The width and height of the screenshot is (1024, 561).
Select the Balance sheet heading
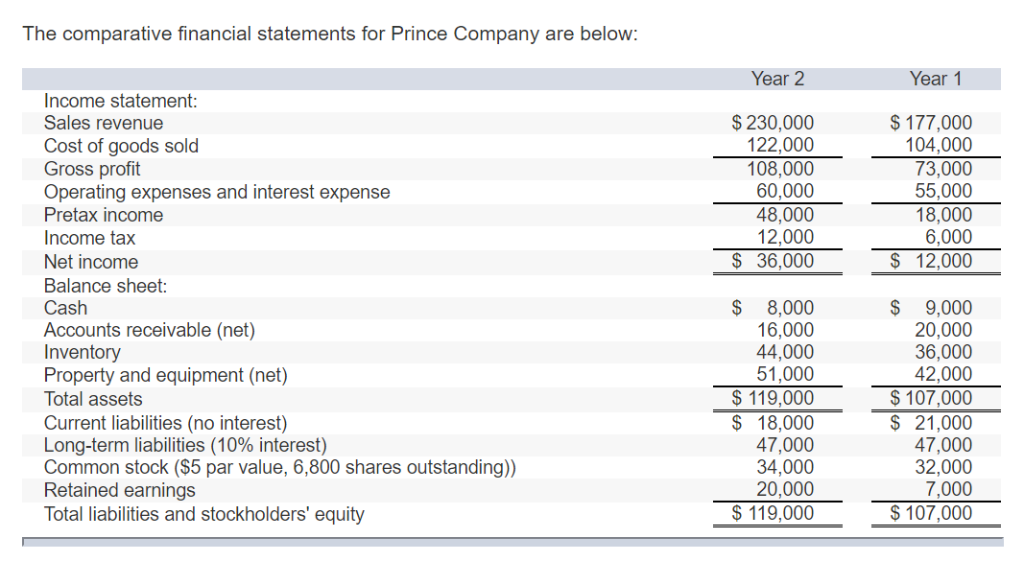105,286
